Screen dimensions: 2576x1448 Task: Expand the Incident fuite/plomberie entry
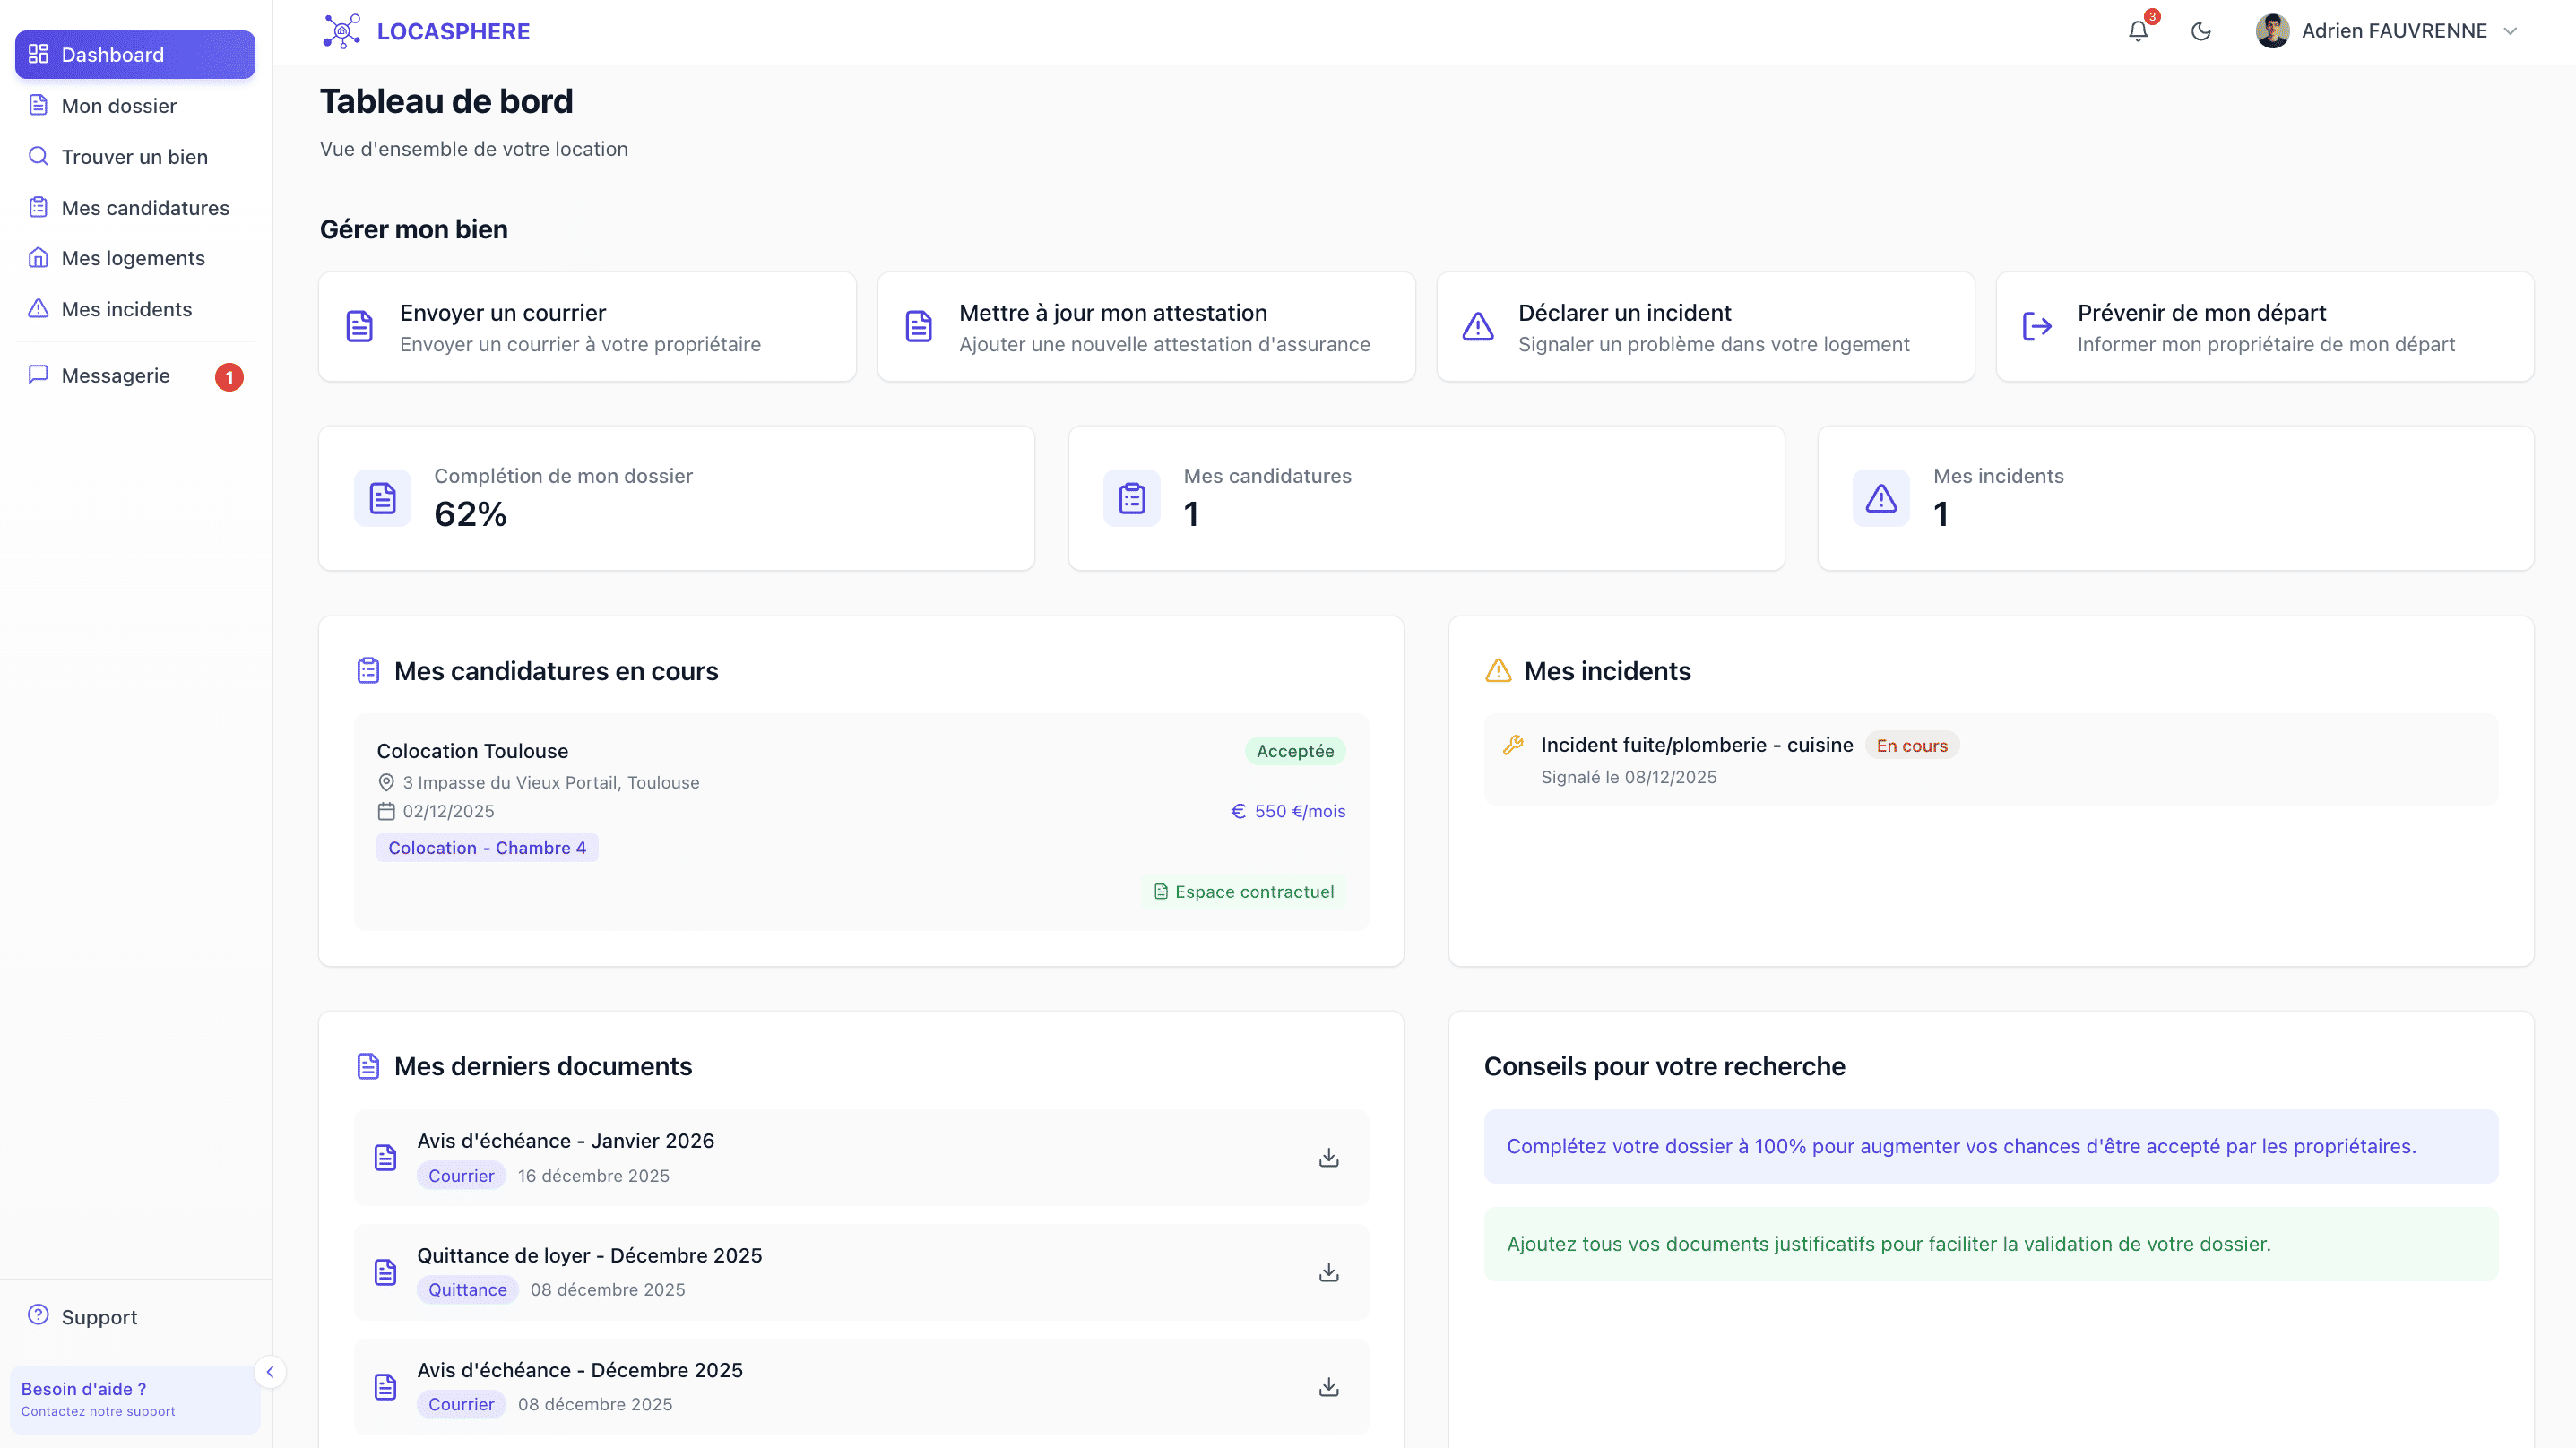(x=1696, y=744)
